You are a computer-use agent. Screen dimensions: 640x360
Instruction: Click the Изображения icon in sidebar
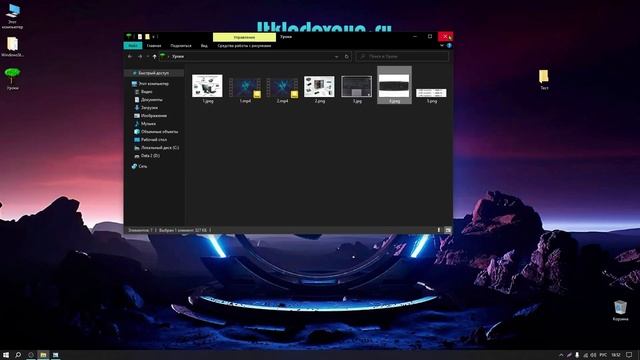pos(137,116)
